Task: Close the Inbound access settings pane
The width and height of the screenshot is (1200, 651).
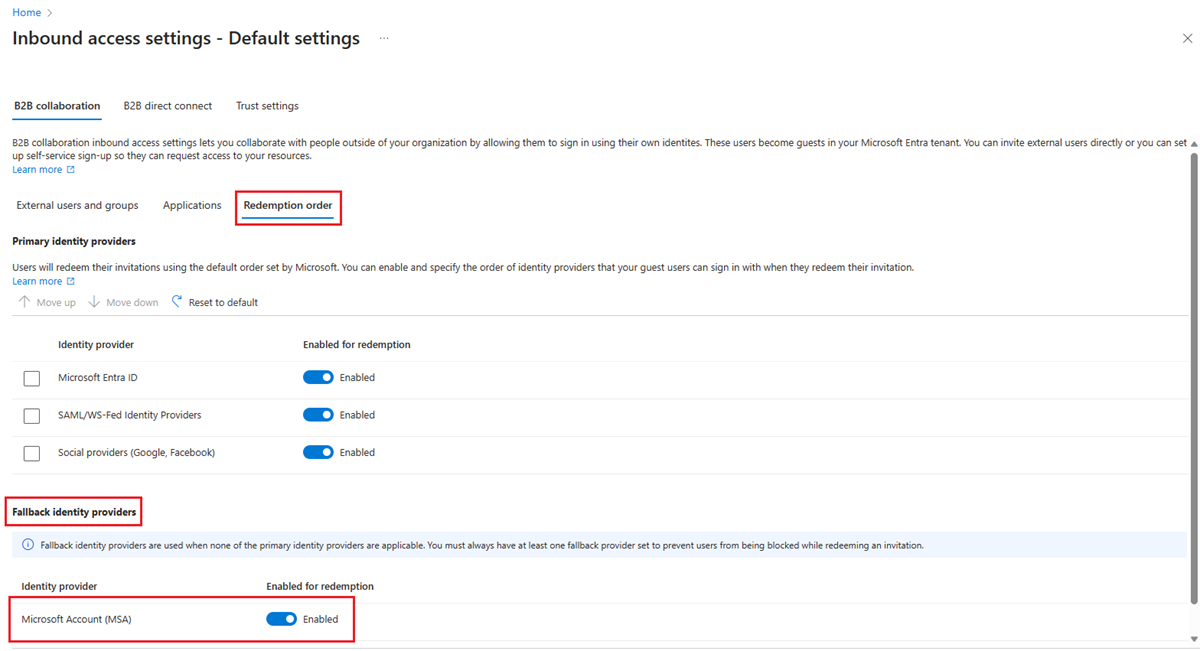Action: (1187, 39)
